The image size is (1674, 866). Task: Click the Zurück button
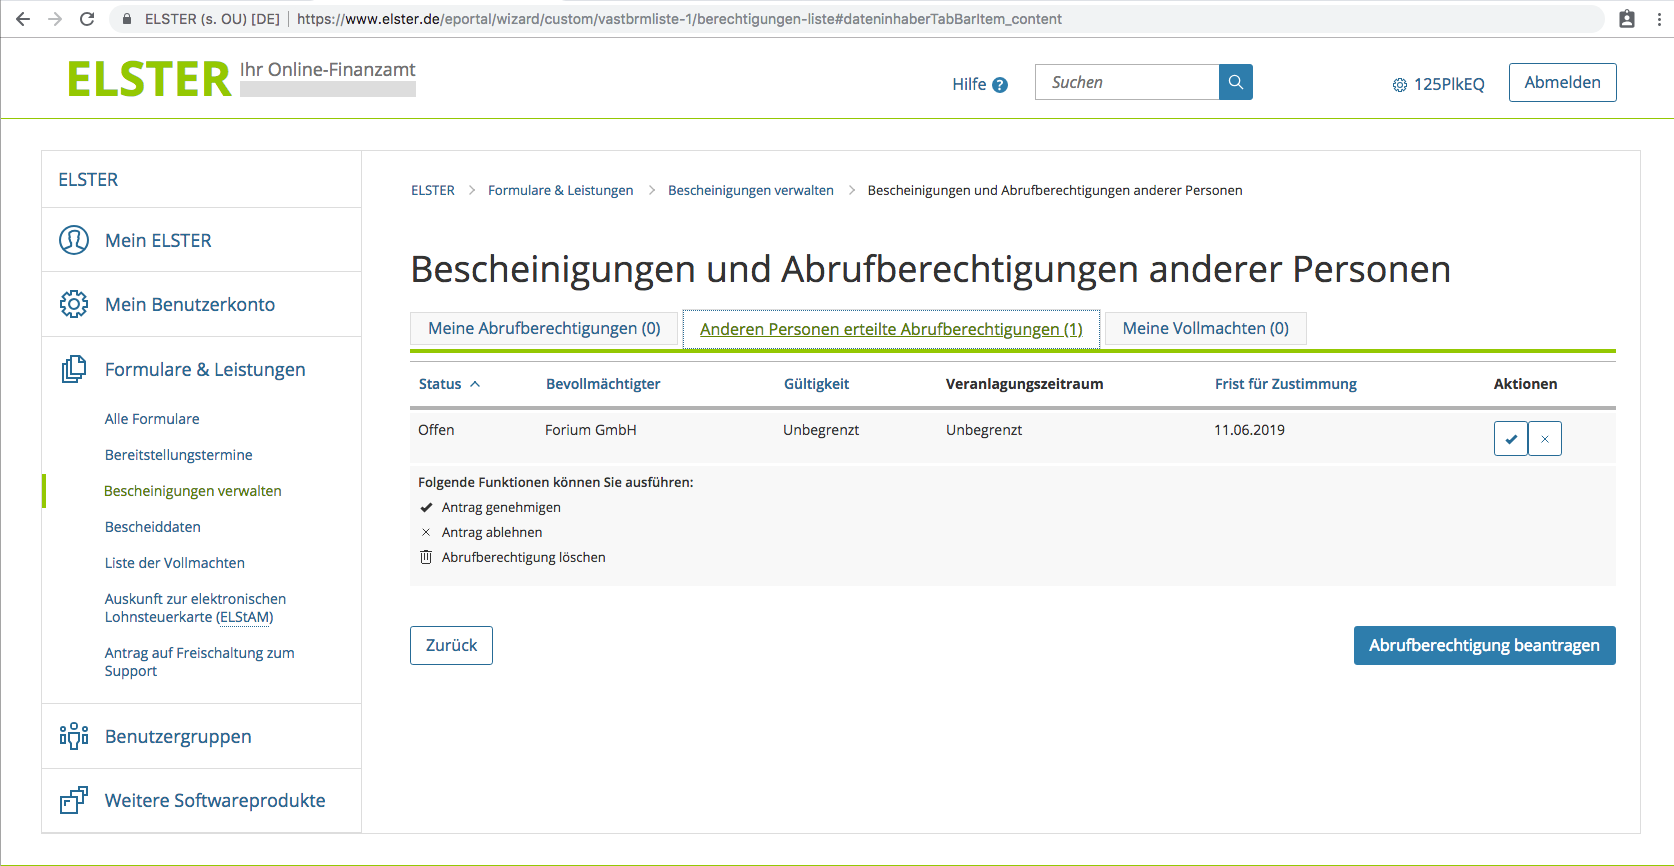click(x=451, y=645)
